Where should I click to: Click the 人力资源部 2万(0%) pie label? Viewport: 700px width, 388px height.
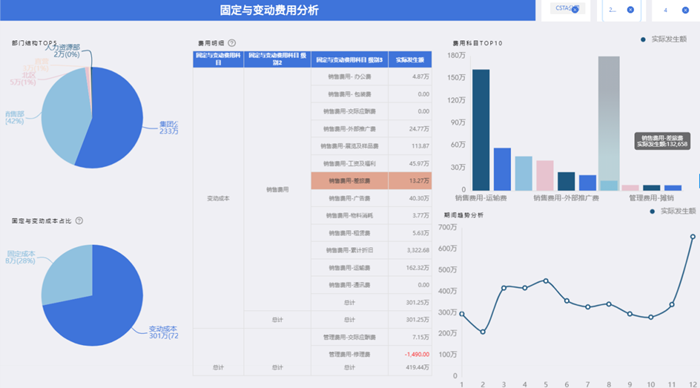64,50
